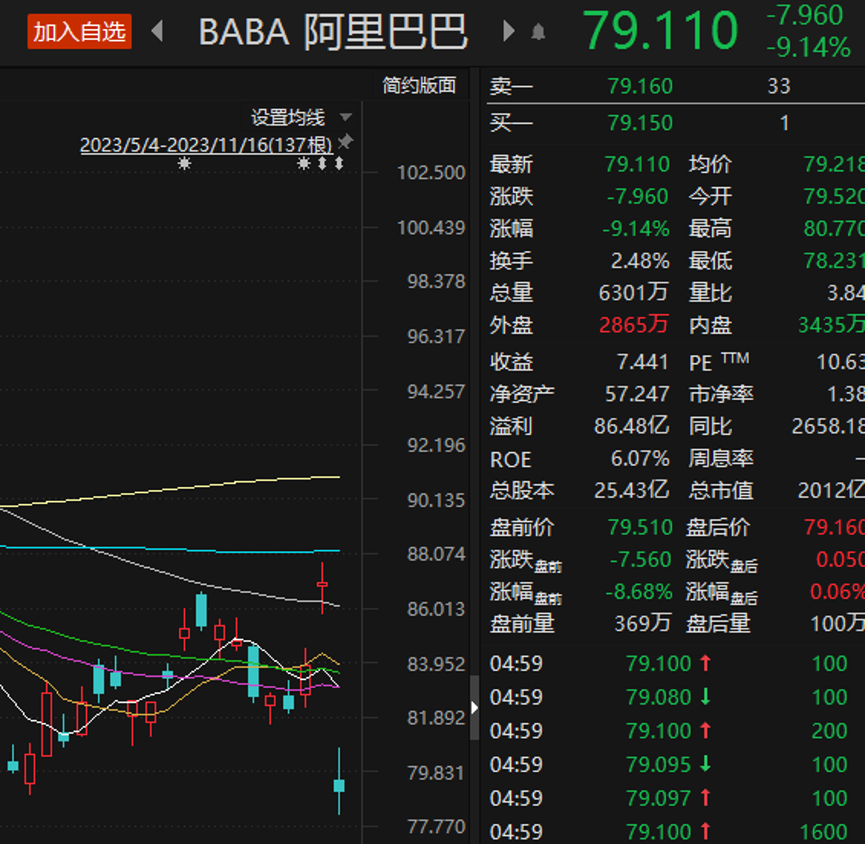The width and height of the screenshot is (866, 845).
Task: Click the 同比 label
Action: tap(710, 426)
